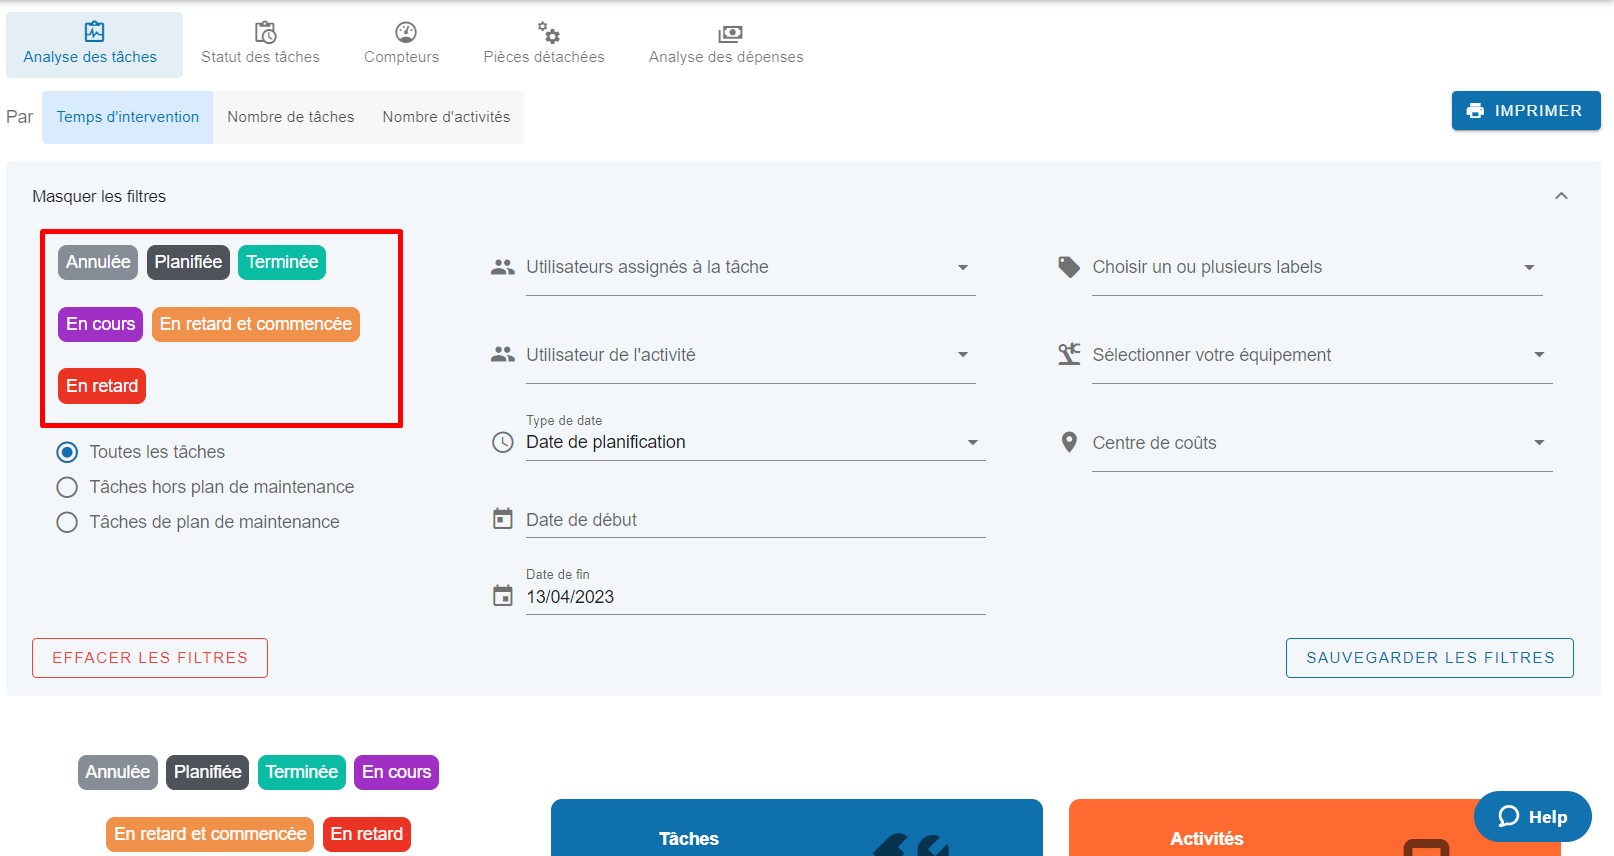Viewport: 1614px width, 856px height.
Task: Go to Pièces détachées tab
Action: [x=544, y=45]
